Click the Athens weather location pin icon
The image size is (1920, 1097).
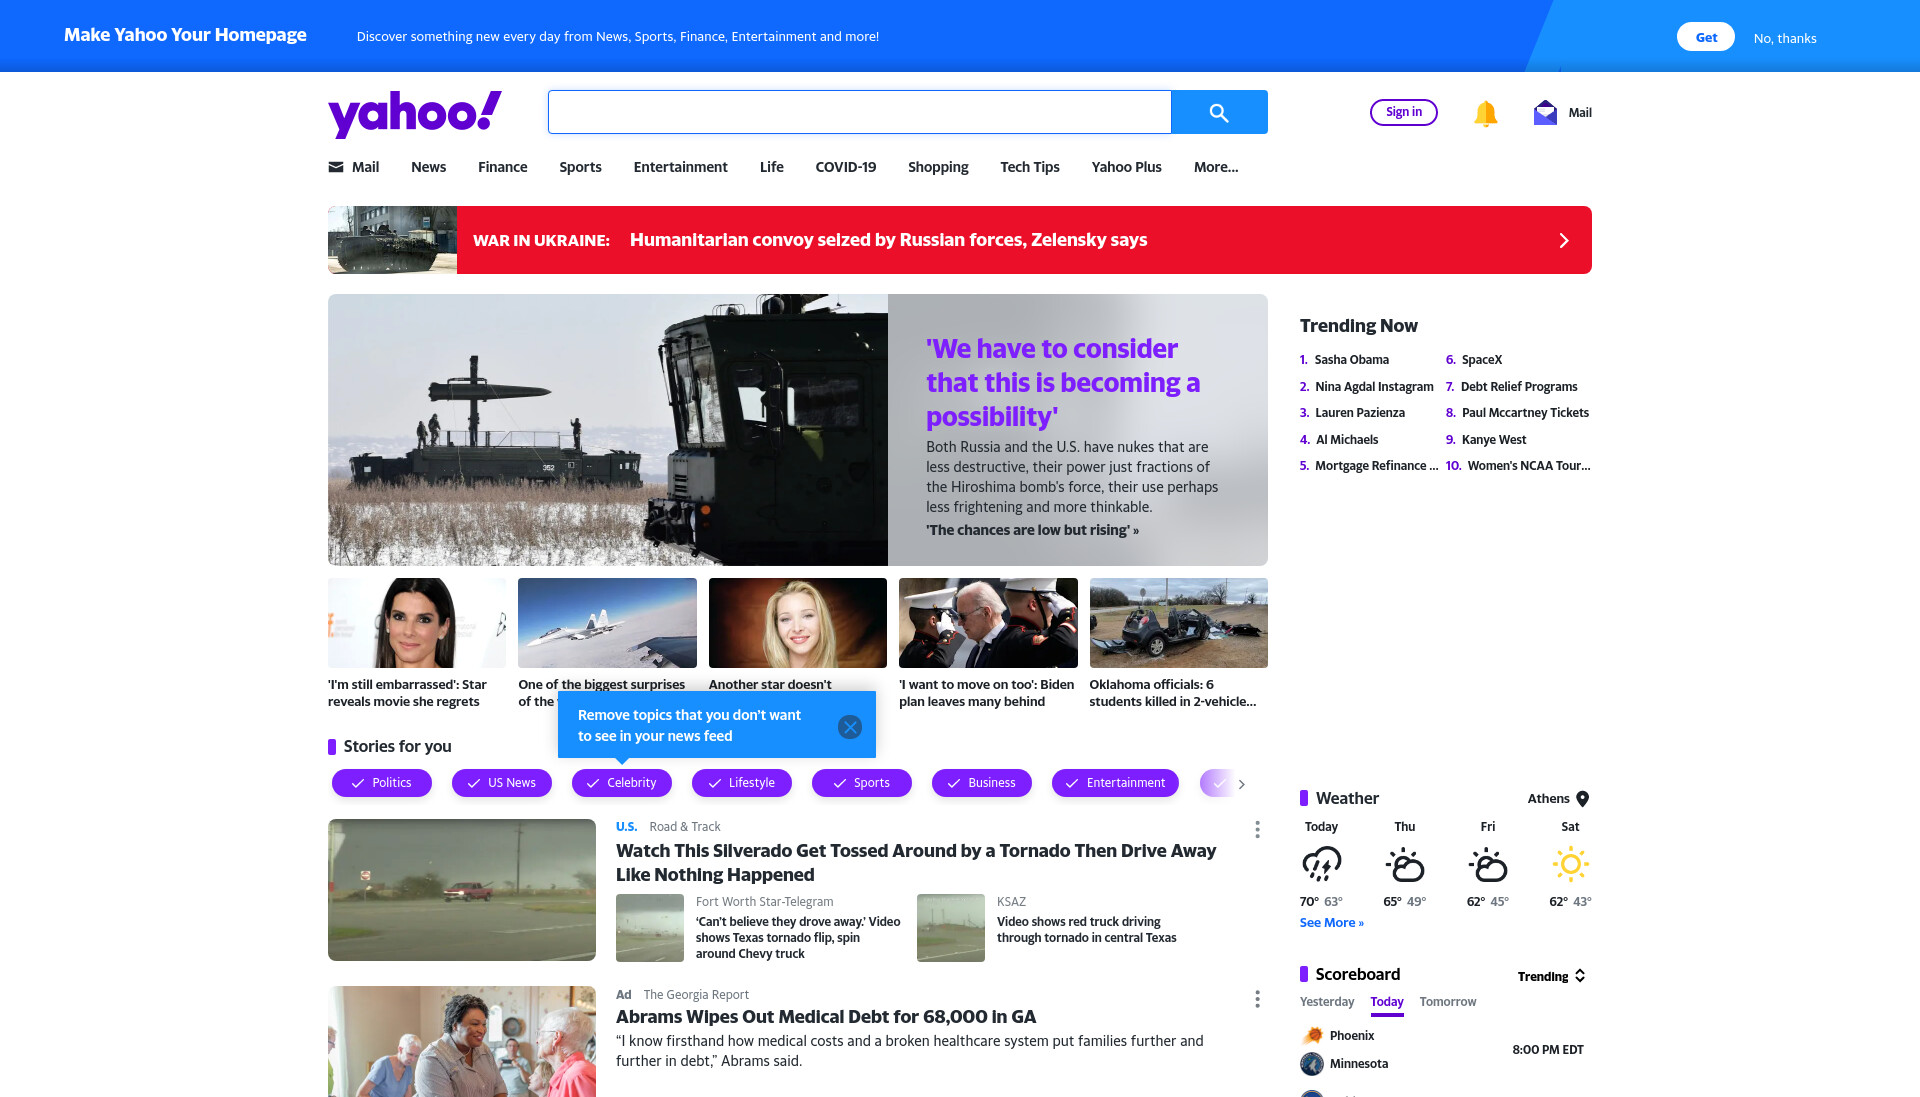pyautogui.click(x=1582, y=799)
